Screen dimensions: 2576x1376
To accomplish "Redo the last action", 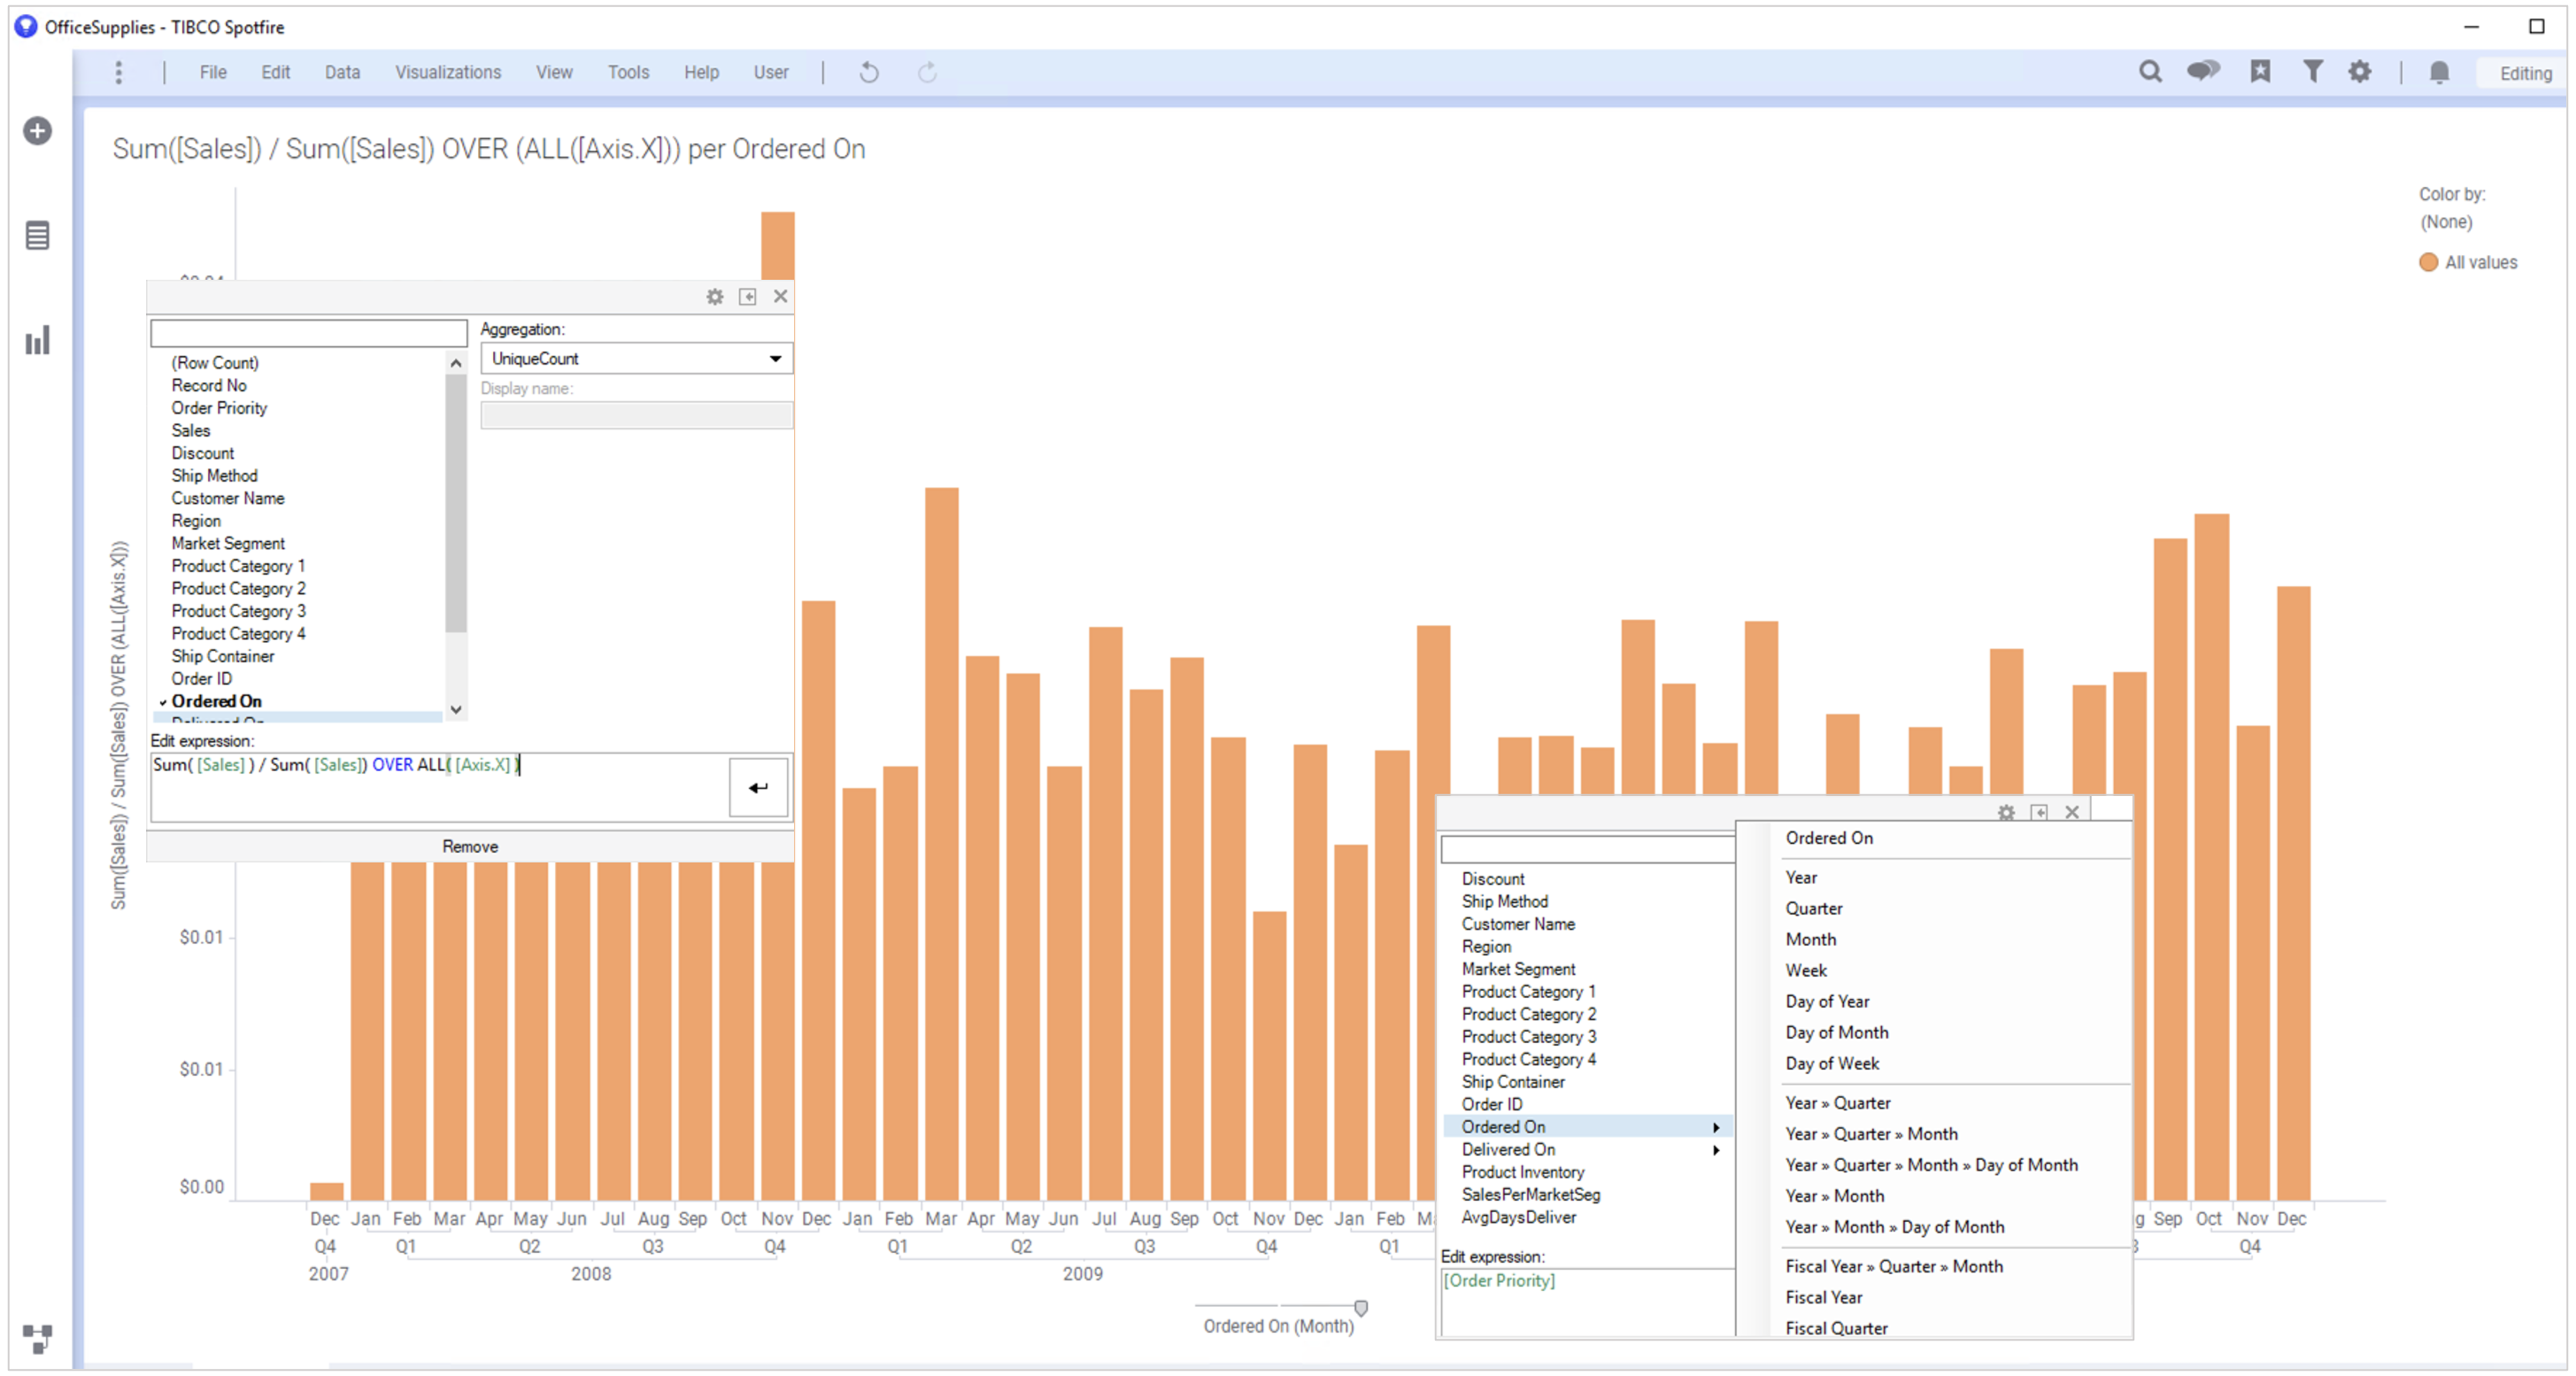I will coord(927,72).
